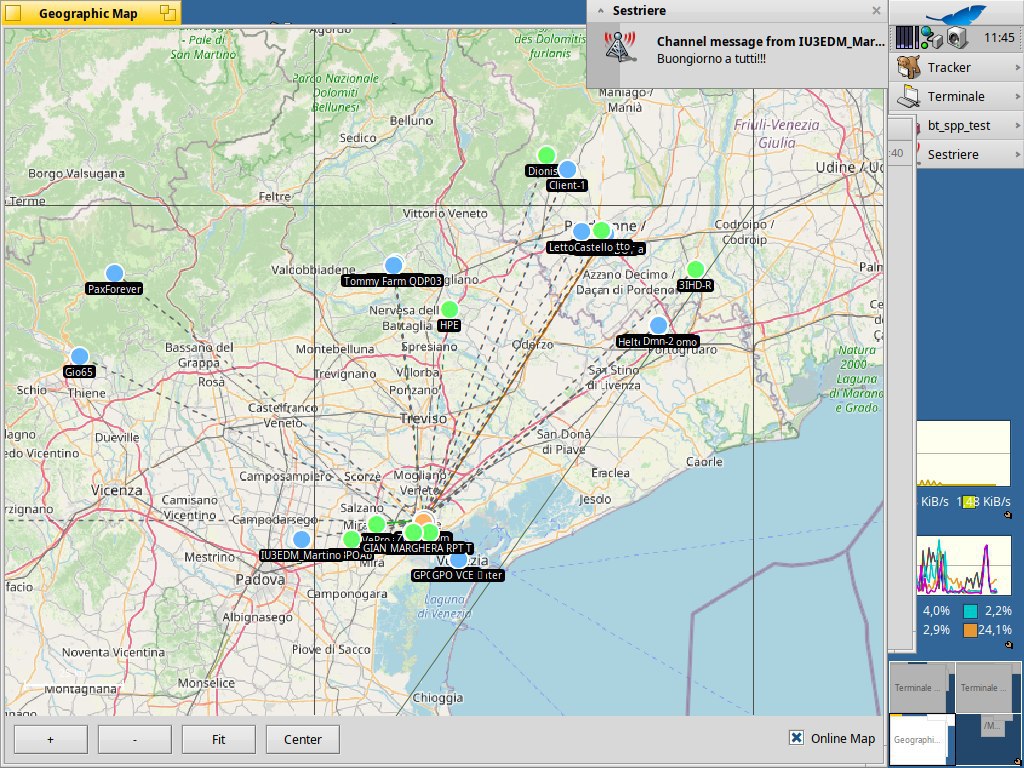The image size is (1024, 768).
Task: Open the volume speaker tray icon
Action: click(x=955, y=38)
